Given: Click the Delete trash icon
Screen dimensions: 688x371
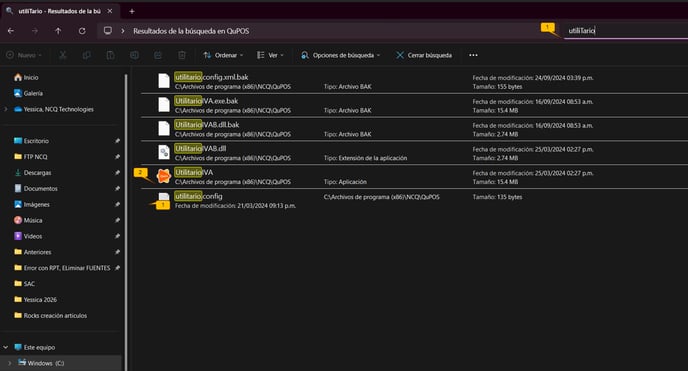Looking at the screenshot, I should (x=182, y=55).
